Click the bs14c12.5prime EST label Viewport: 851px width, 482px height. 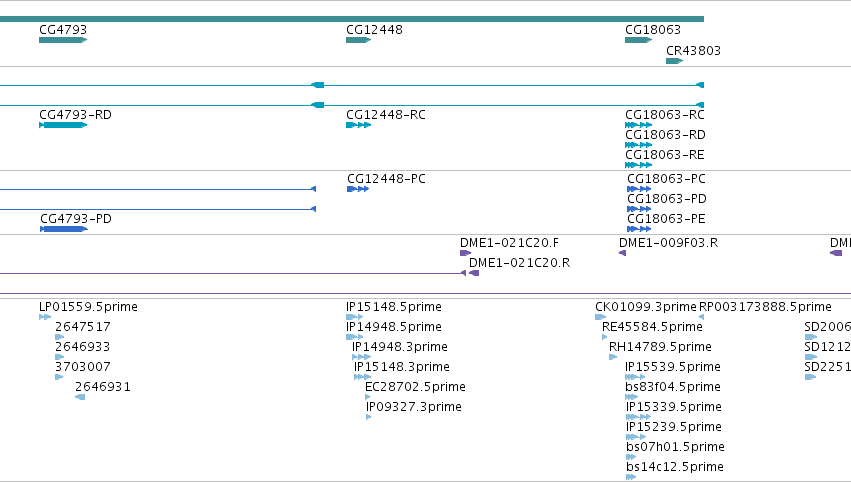pos(675,467)
